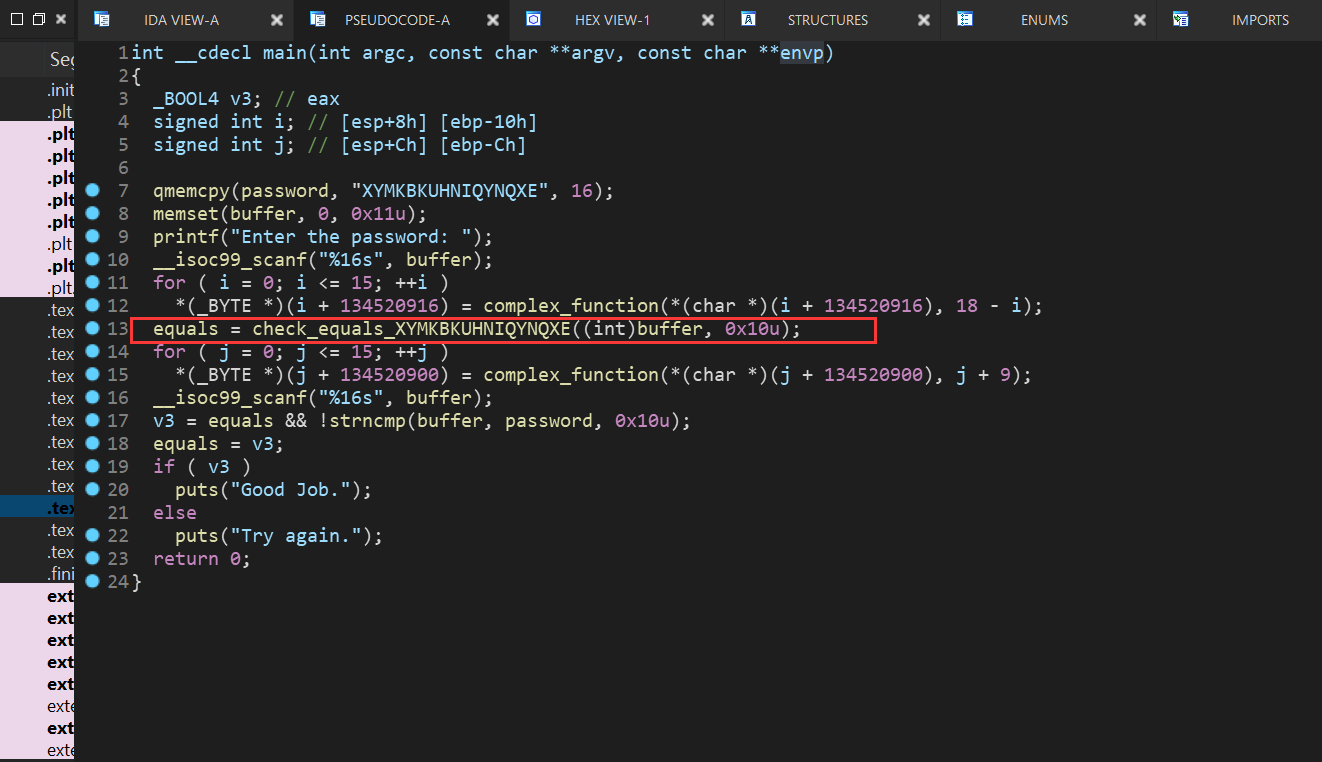Click 'equals = v3;' on line 18
The image size is (1322, 762).
point(219,444)
